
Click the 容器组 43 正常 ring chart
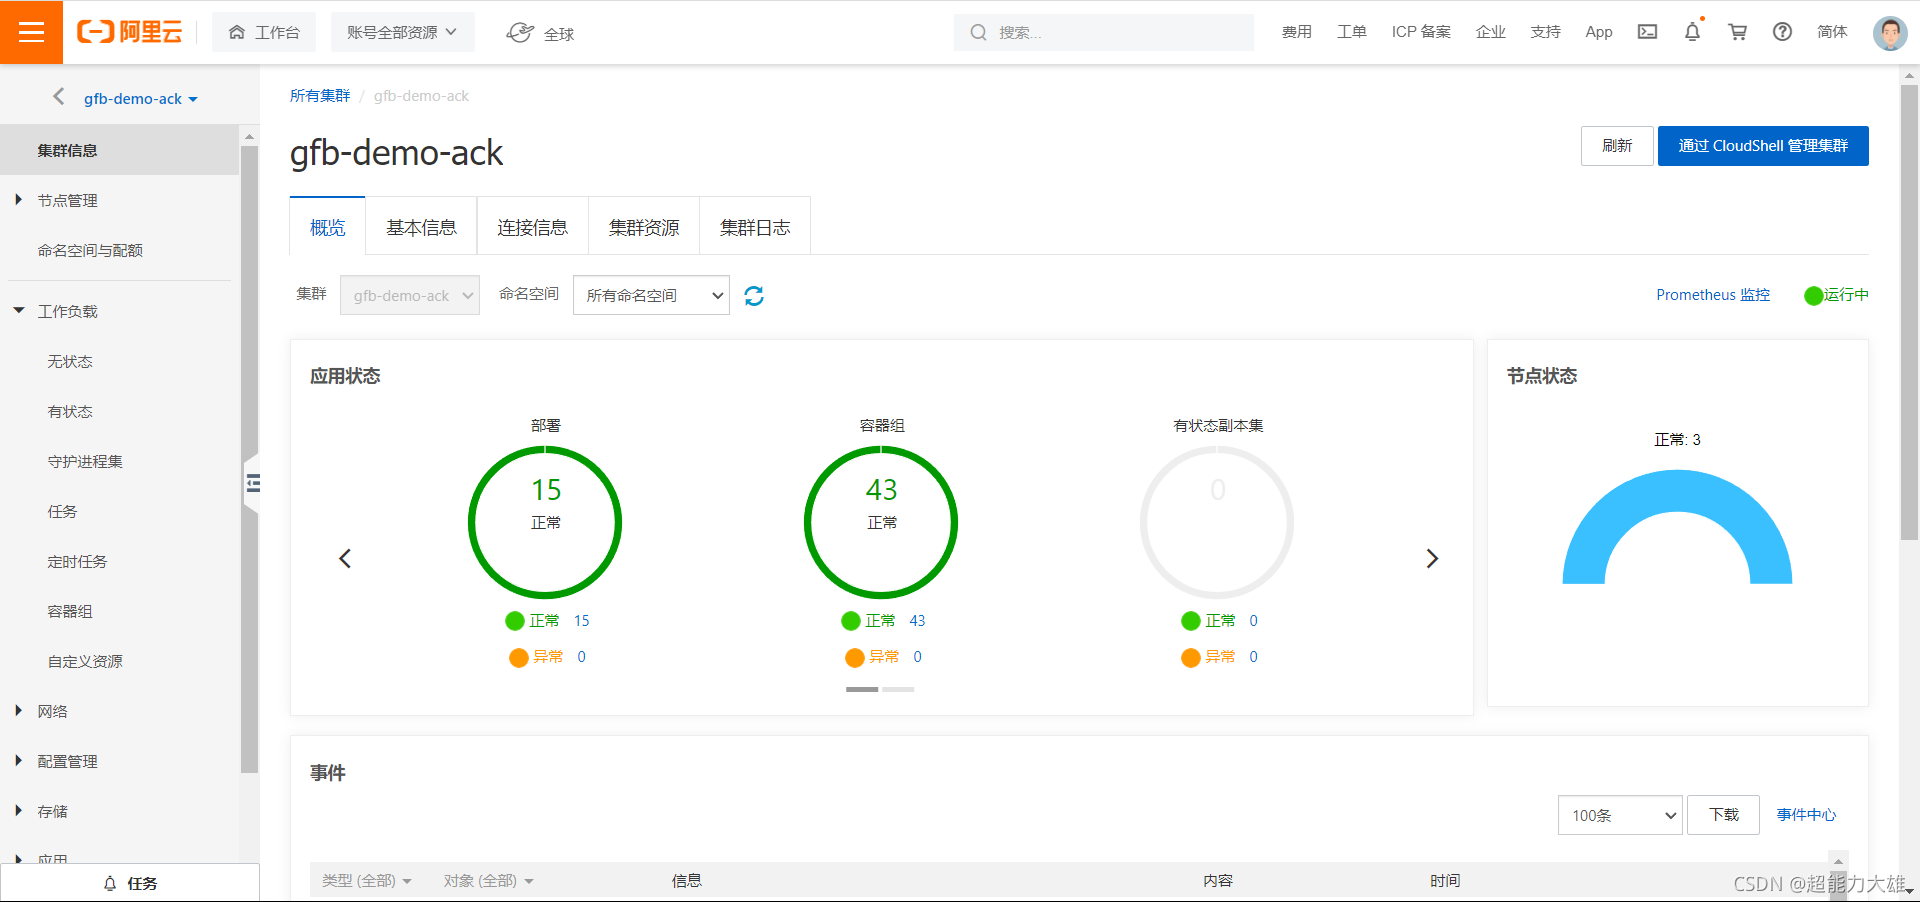[881, 522]
